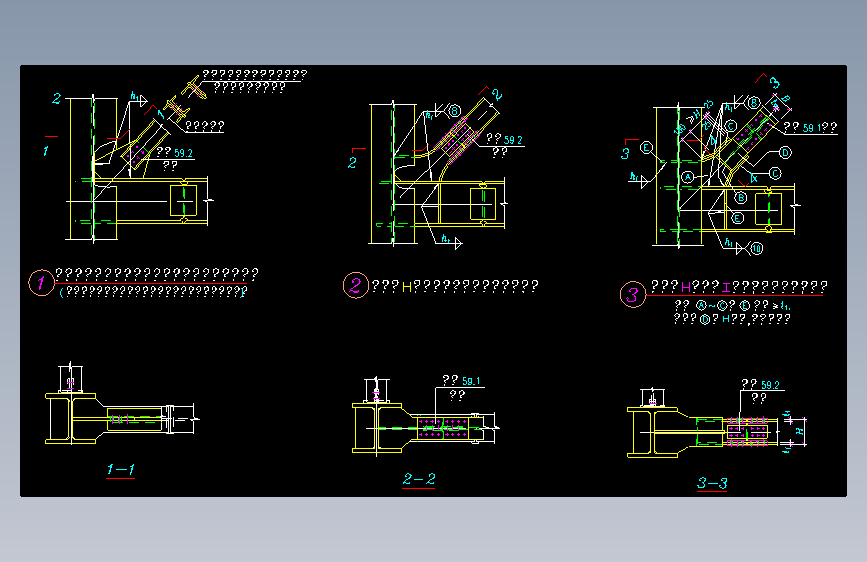The height and width of the screenshot is (562, 867).
Task: Select the circled number 3 detail marker
Action: [x=633, y=294]
